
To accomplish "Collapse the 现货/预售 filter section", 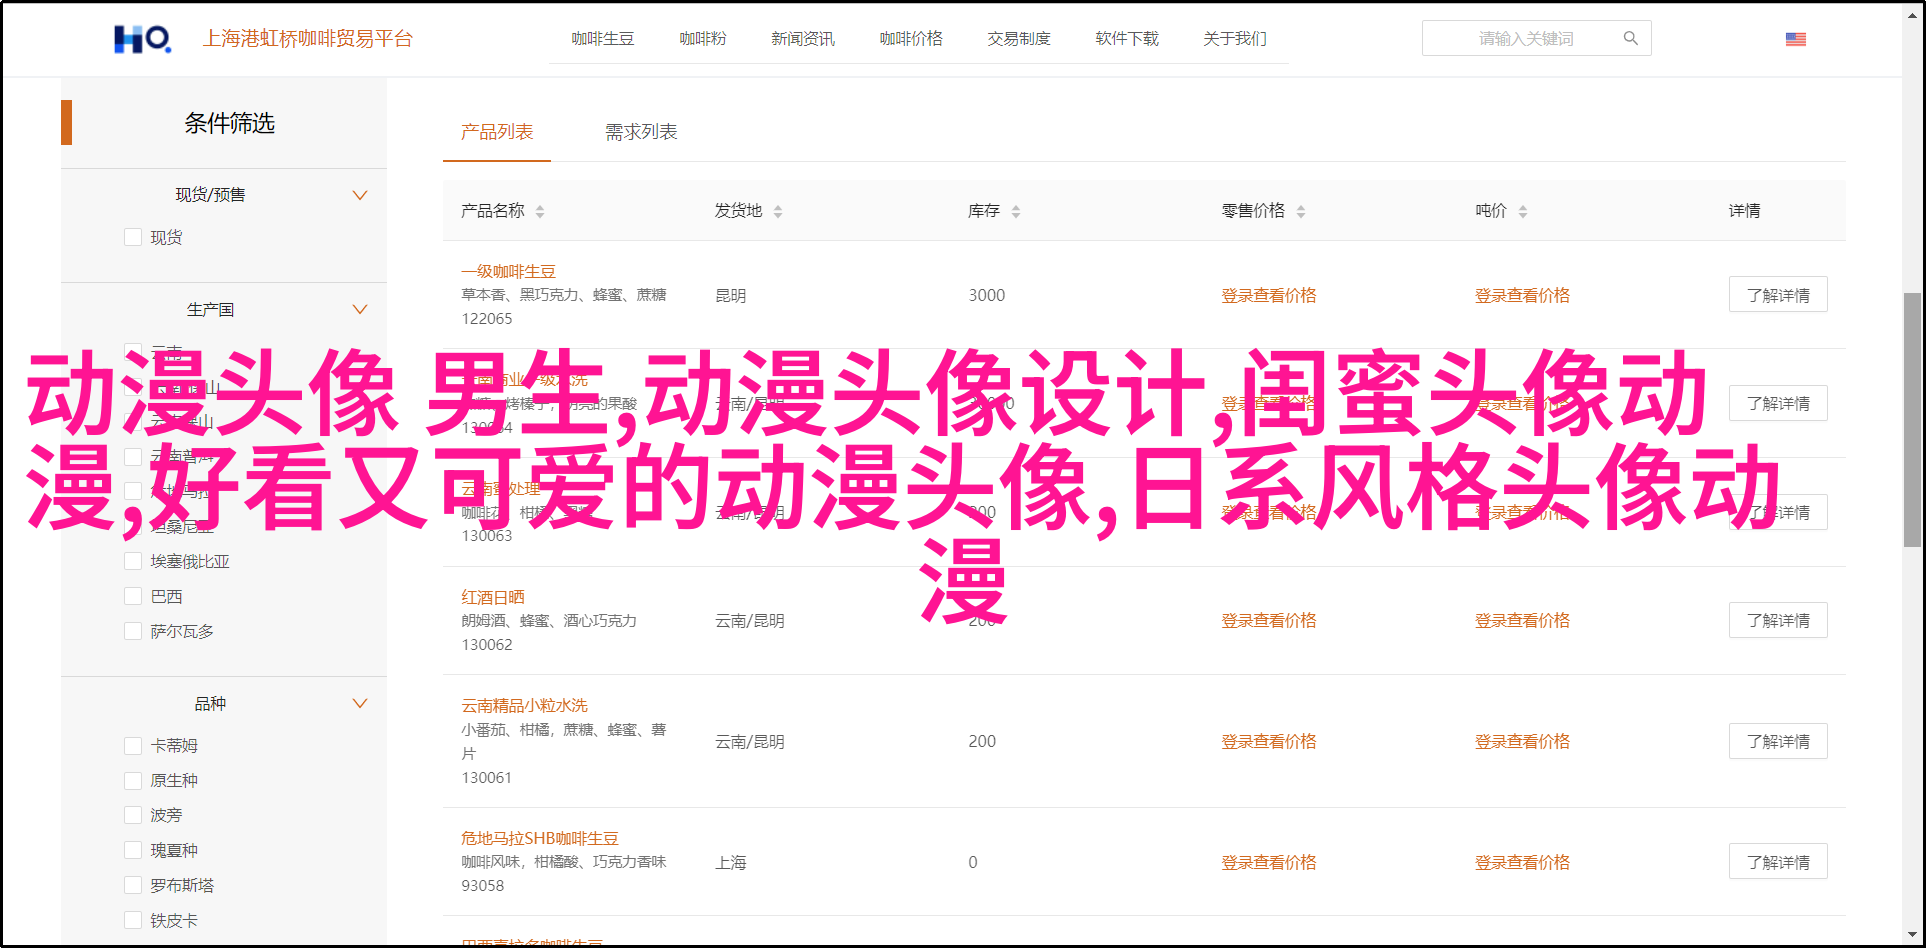I will pyautogui.click(x=360, y=195).
